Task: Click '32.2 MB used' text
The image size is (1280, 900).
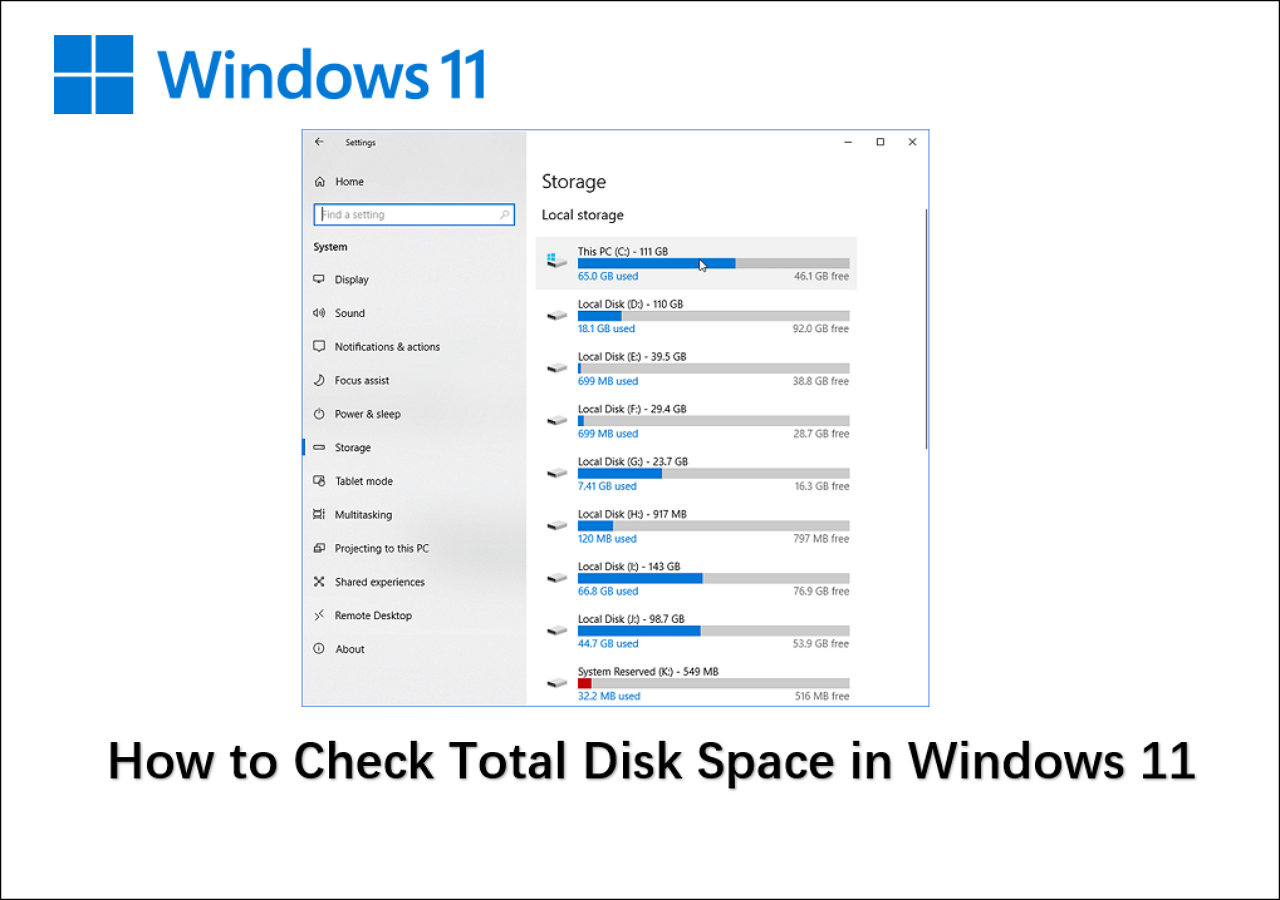Action: tap(609, 696)
